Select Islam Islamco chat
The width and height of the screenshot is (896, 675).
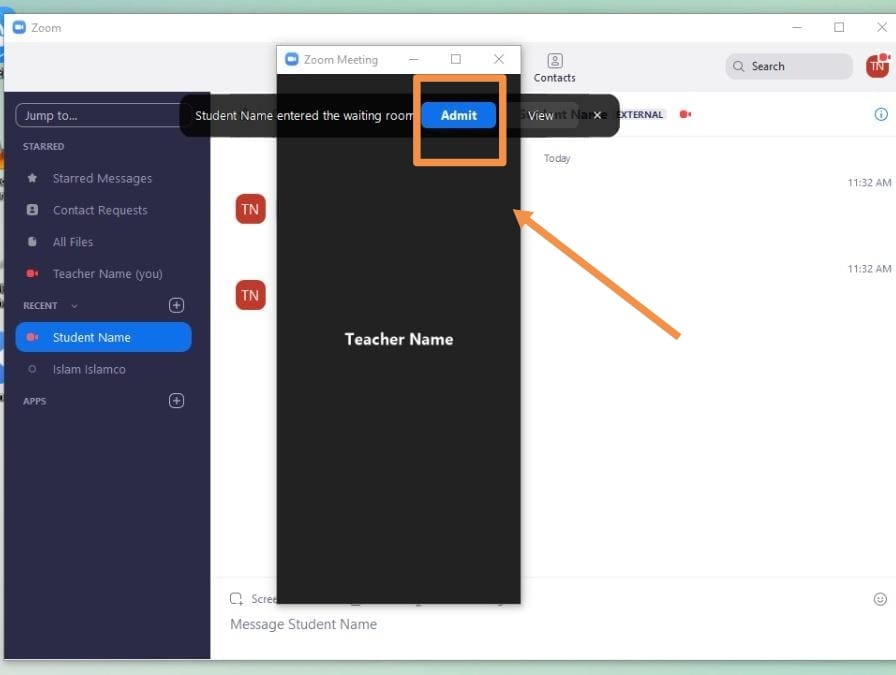pyautogui.click(x=103, y=369)
